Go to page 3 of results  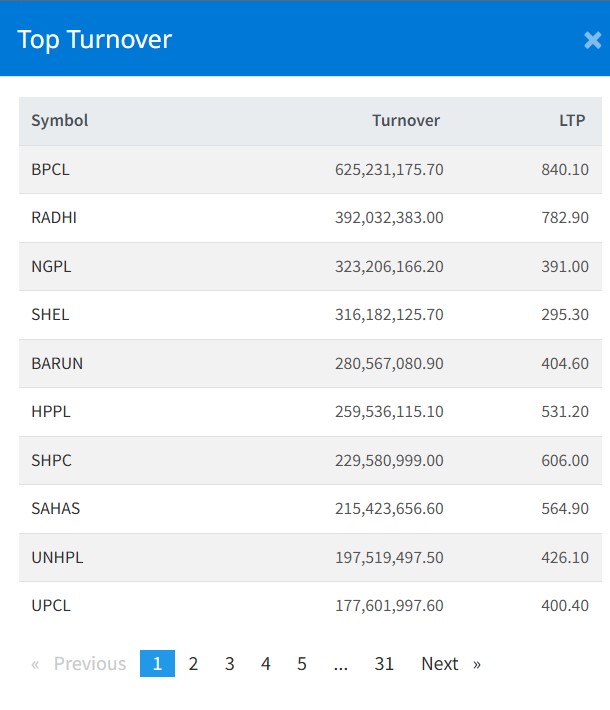pyautogui.click(x=229, y=664)
